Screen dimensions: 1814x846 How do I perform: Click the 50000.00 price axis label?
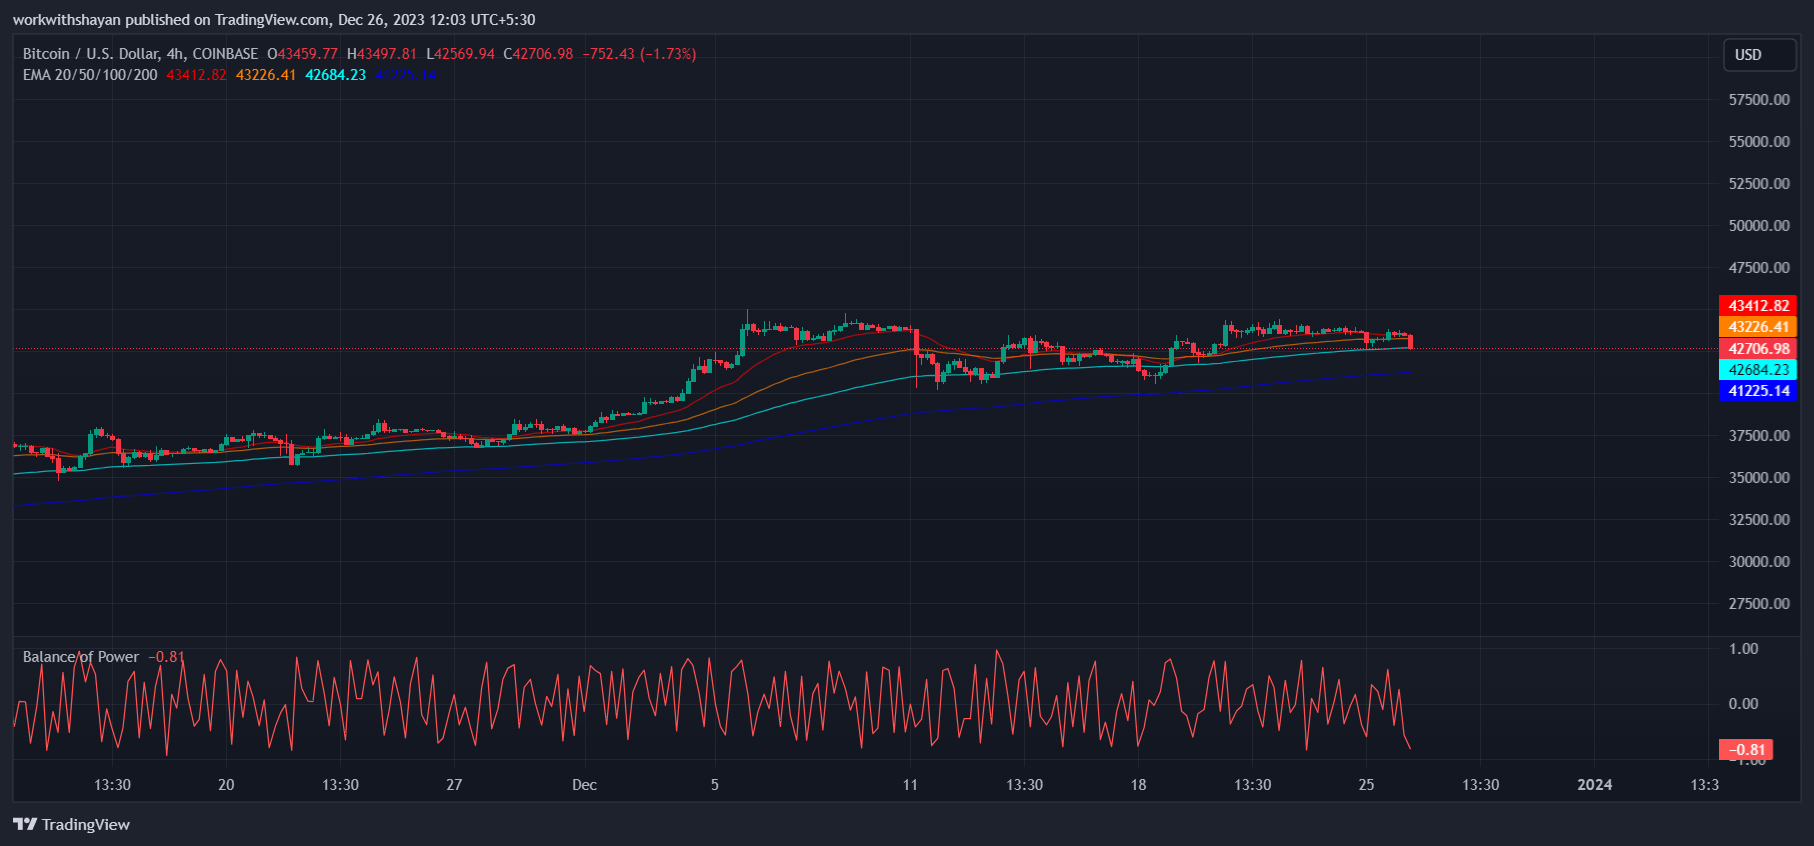tap(1759, 226)
